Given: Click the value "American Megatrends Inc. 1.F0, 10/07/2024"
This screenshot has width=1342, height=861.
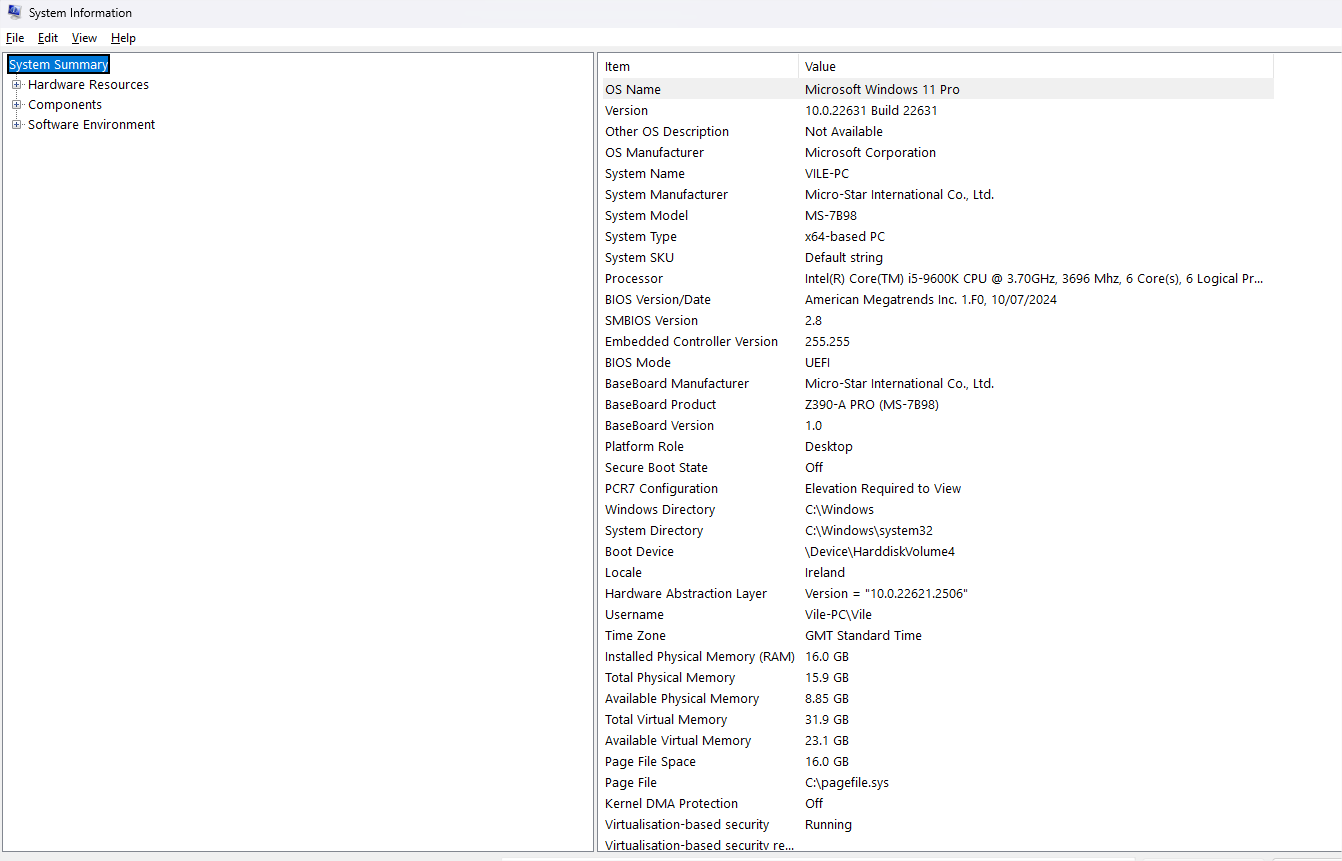Looking at the screenshot, I should click(x=931, y=300).
